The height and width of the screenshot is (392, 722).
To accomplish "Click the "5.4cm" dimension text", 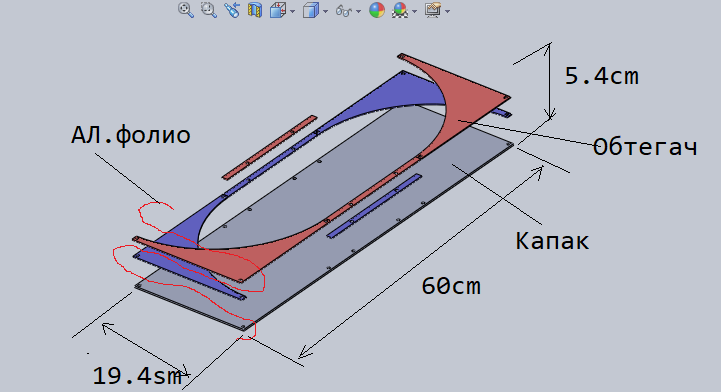I will (601, 76).
